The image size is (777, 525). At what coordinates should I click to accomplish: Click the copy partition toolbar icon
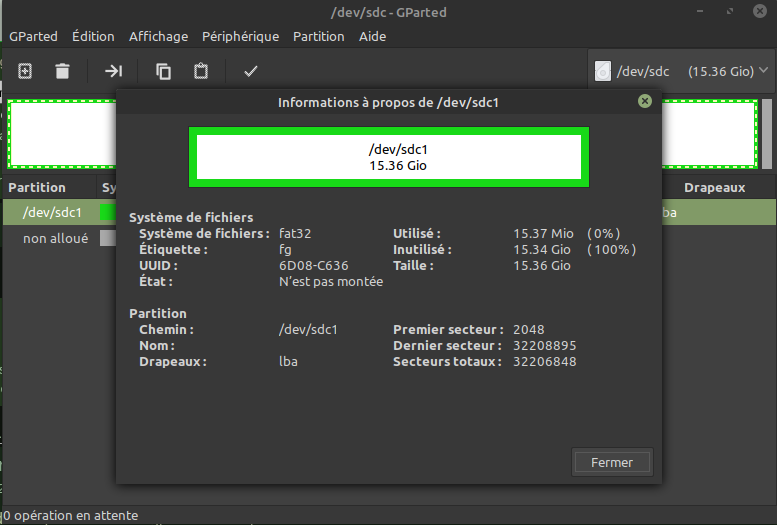coord(163,71)
